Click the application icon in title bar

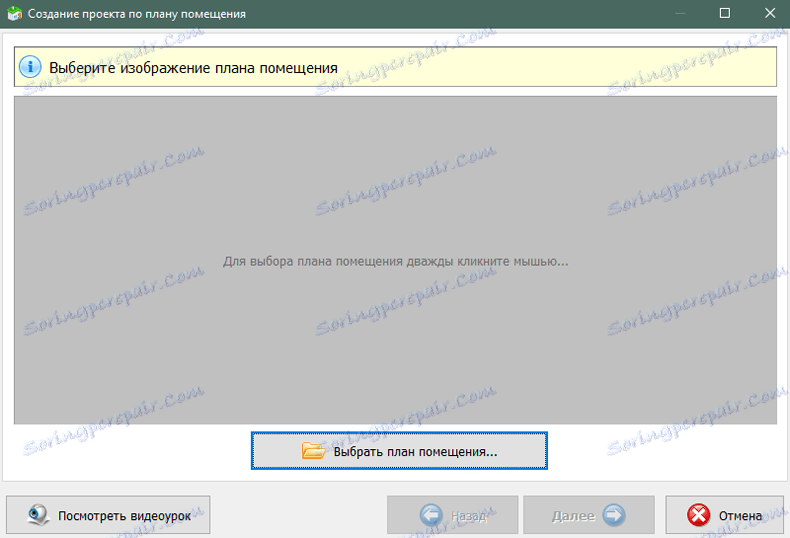coord(15,14)
